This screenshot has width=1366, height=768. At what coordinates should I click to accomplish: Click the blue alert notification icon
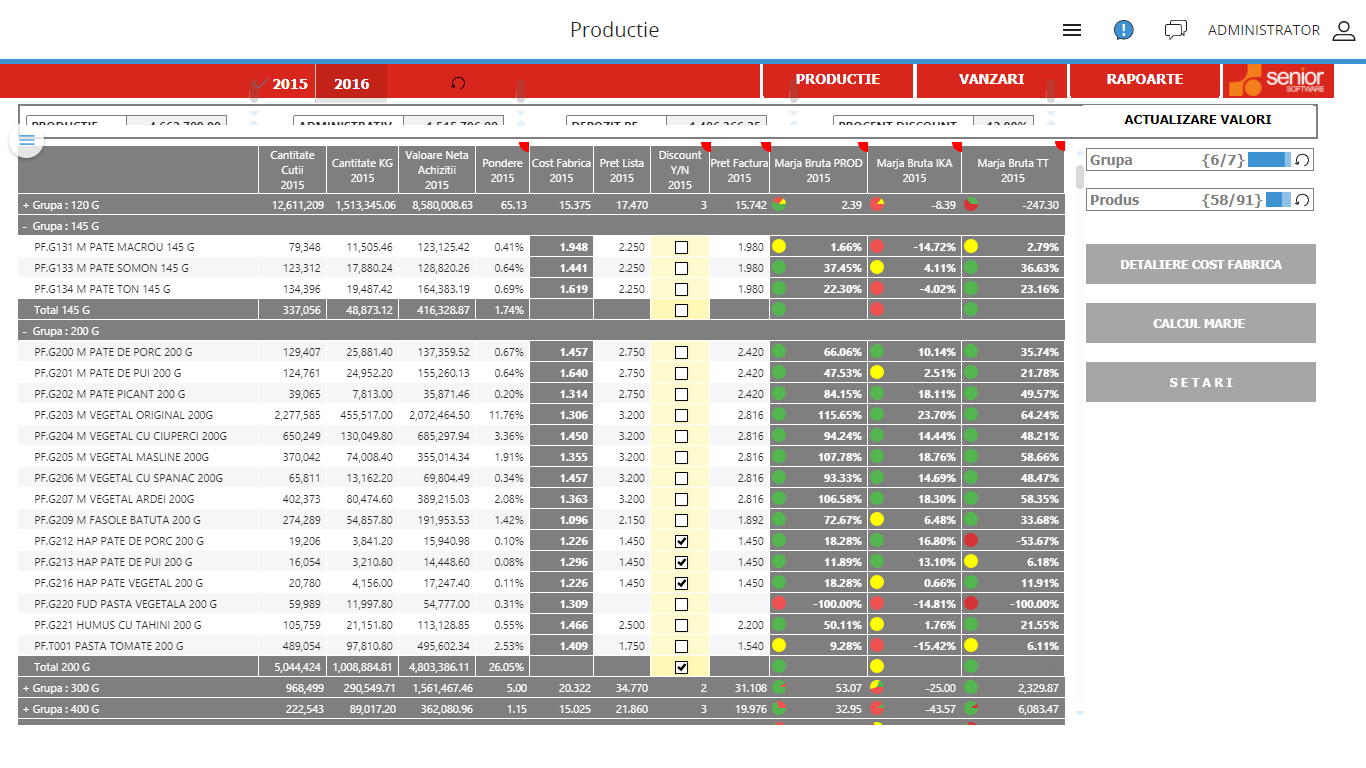click(1124, 30)
